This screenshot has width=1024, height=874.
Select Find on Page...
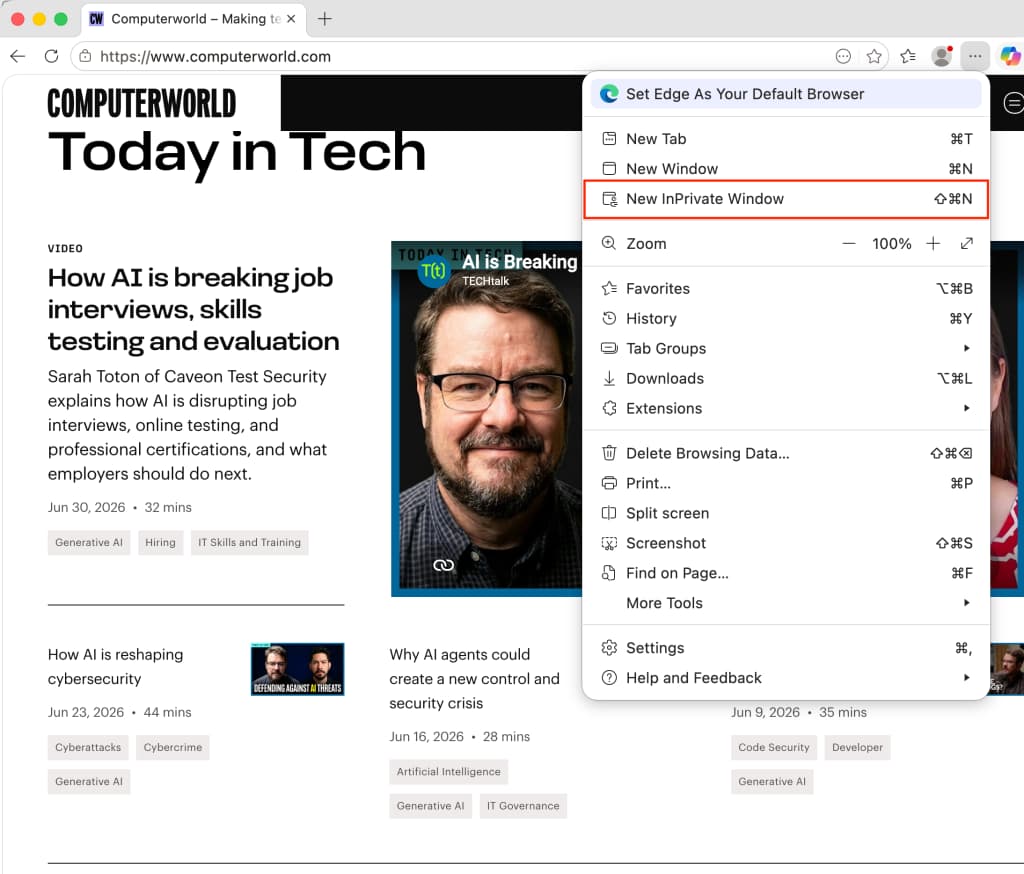tap(786, 574)
